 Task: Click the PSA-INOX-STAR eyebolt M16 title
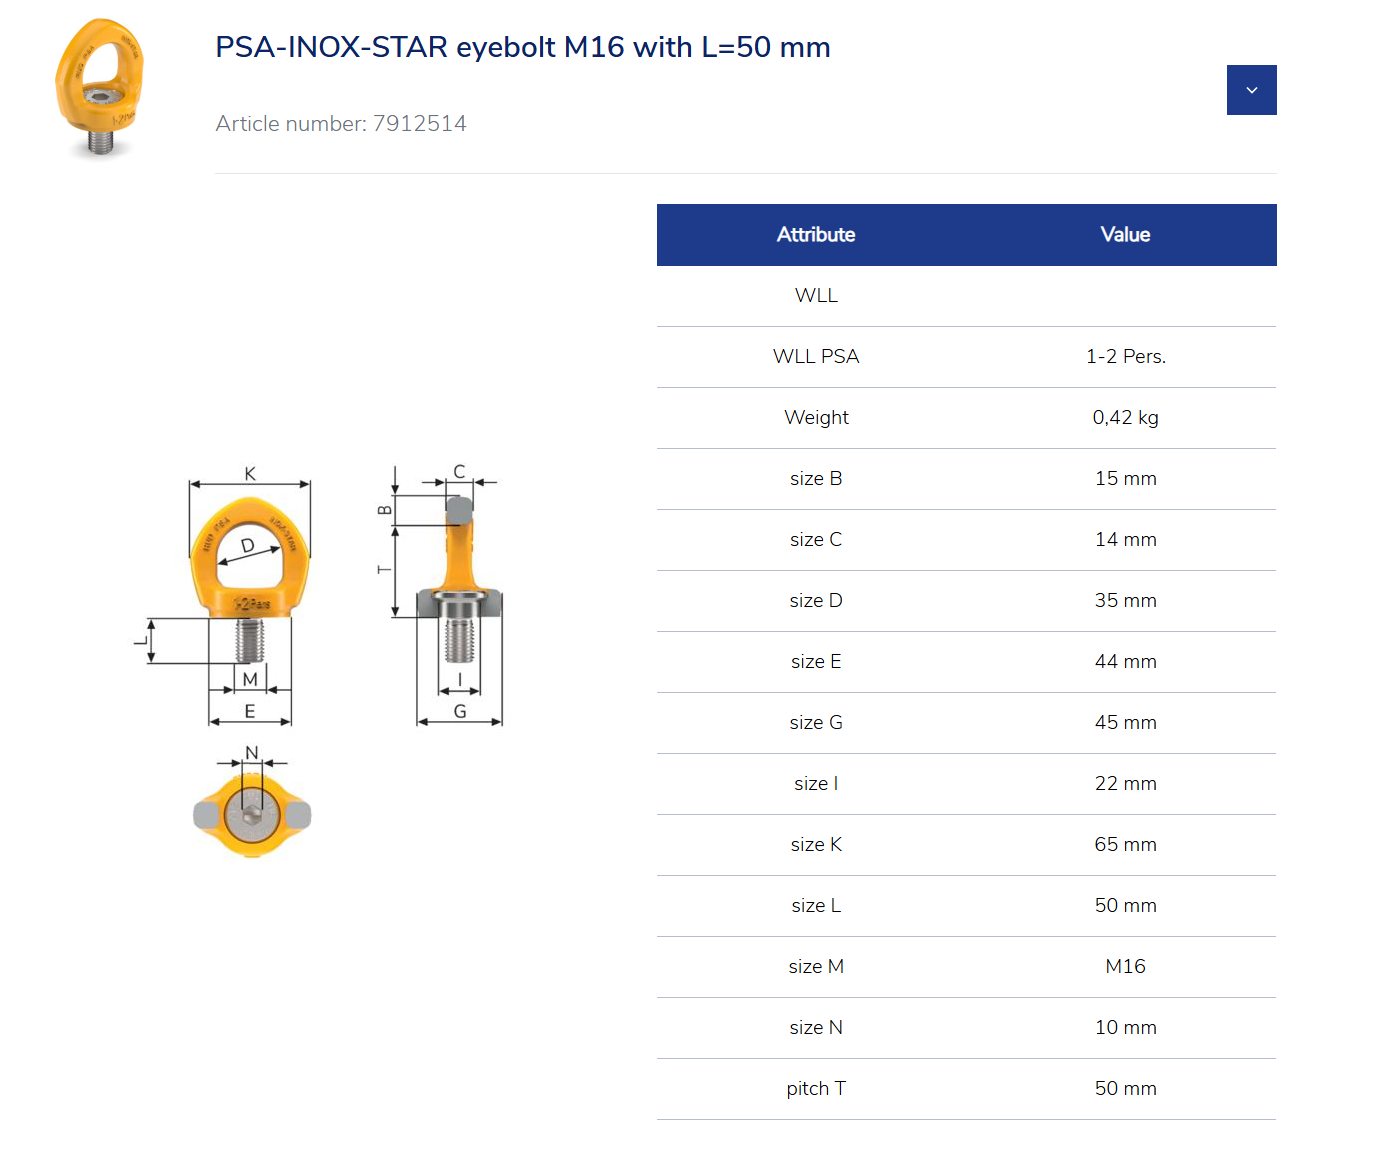pos(522,46)
